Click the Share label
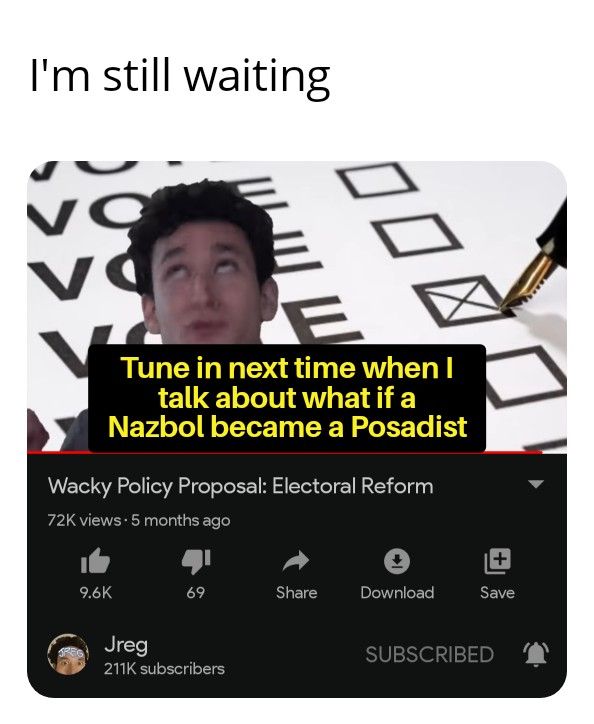 pyautogui.click(x=297, y=592)
